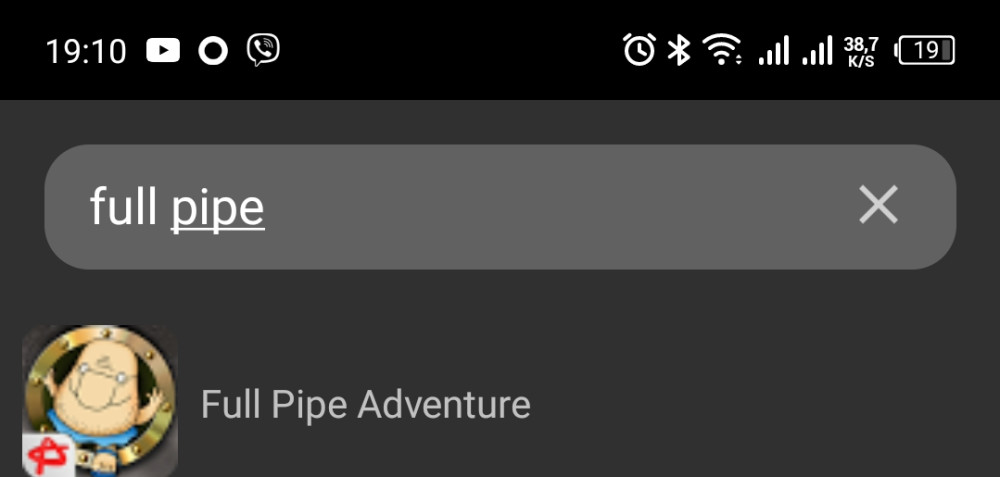Tap the 38,7 K/S network speed indicator
1000x477 pixels.
[x=861, y=50]
